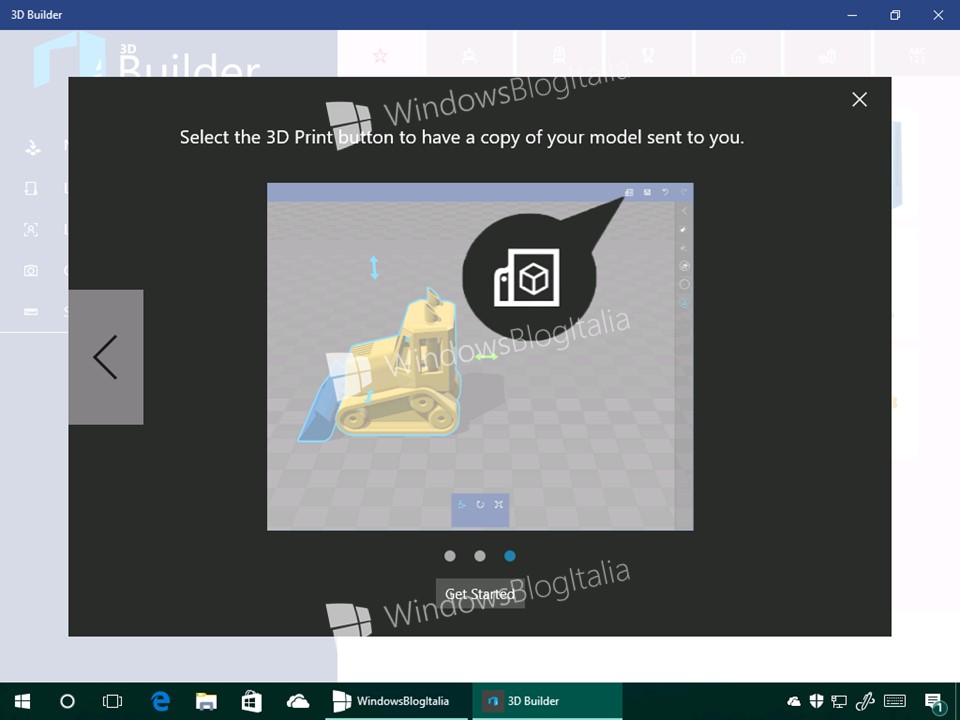
Task: Open Windows Ink Workspace pen icon
Action: pos(864,702)
